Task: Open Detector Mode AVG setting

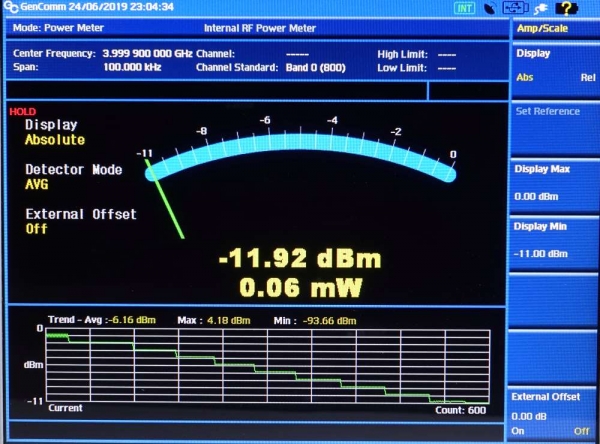Action: [x=37, y=185]
